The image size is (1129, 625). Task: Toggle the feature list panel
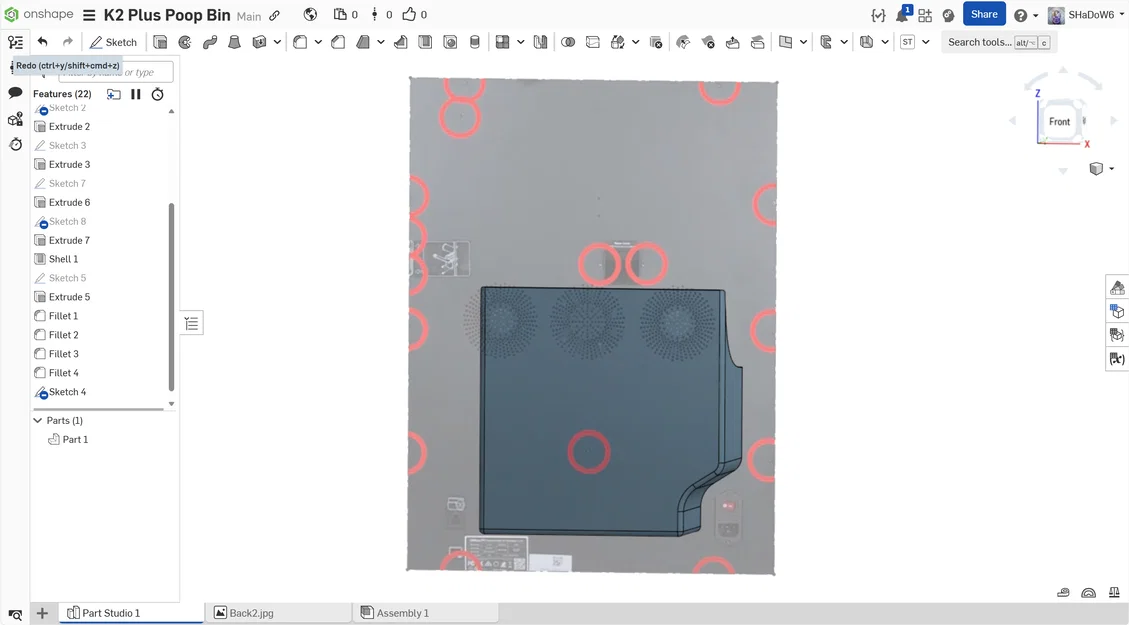[x=15, y=42]
